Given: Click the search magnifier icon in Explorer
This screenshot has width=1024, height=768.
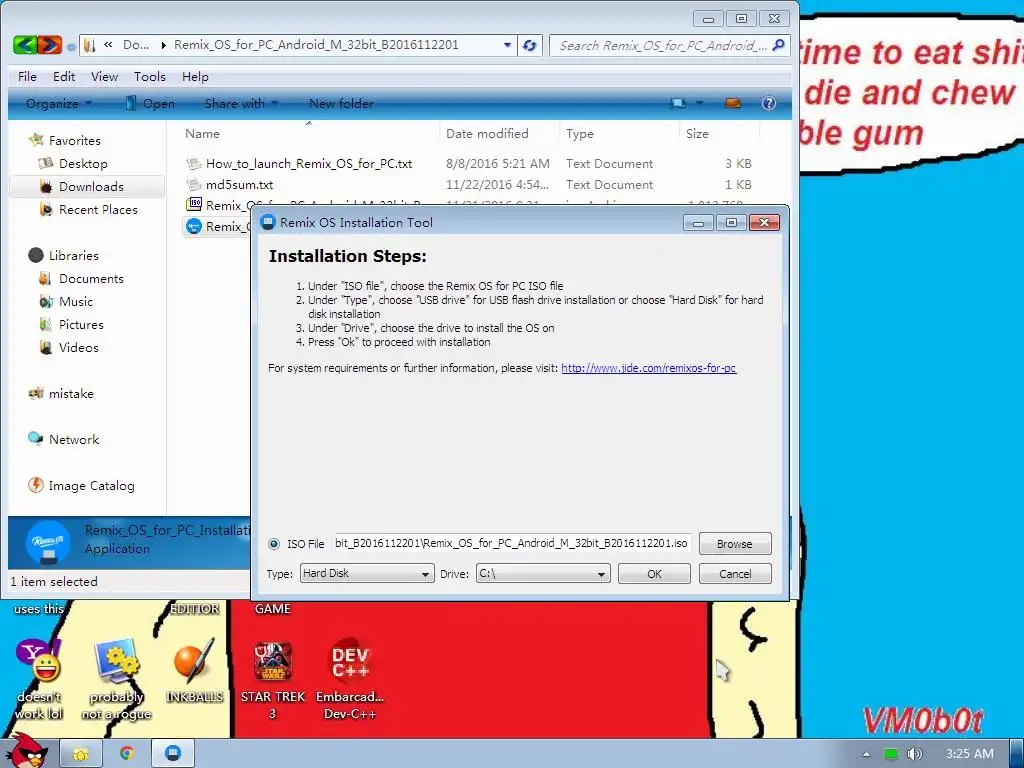Looking at the screenshot, I should click(x=778, y=45).
